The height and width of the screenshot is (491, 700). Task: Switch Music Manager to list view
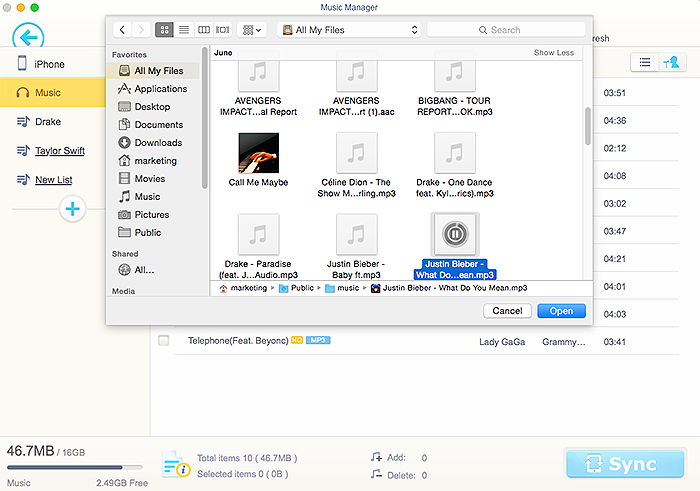[x=644, y=62]
